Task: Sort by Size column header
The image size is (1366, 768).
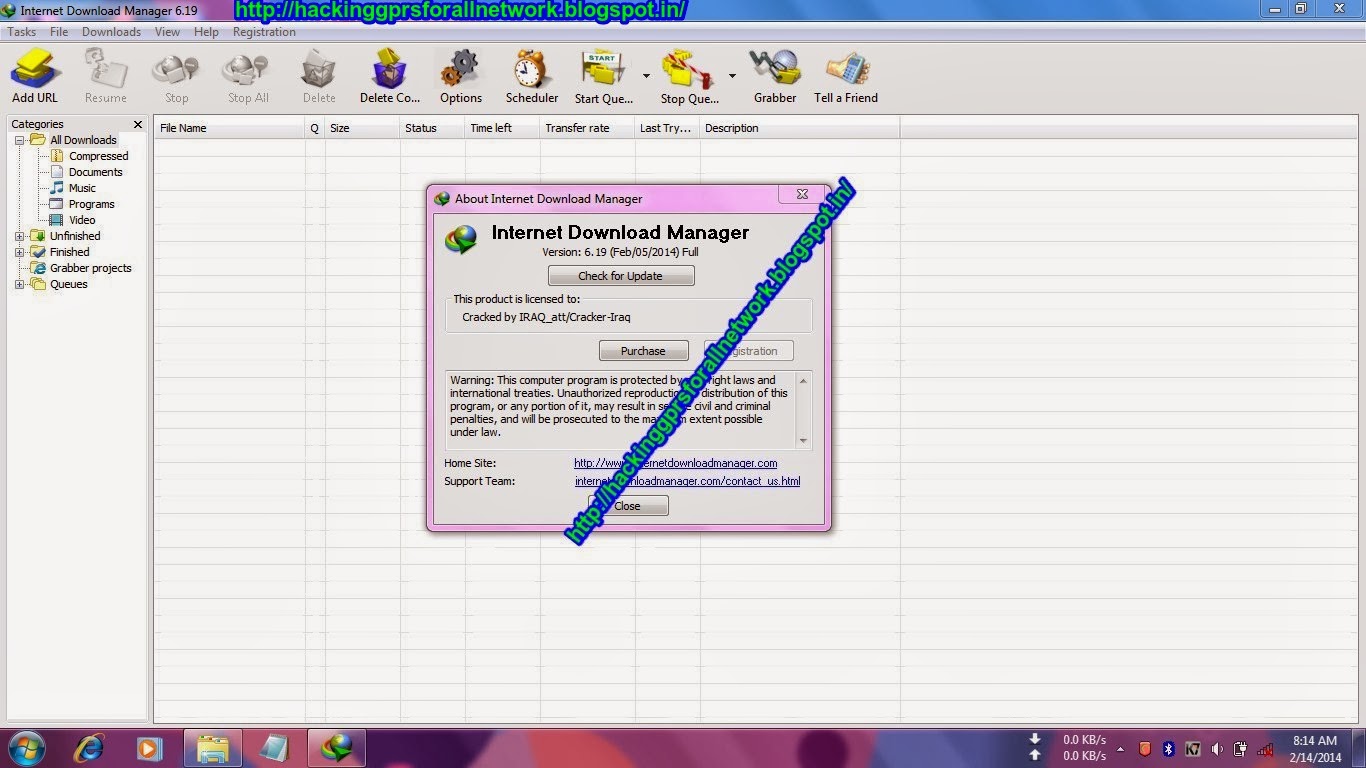Action: 362,128
